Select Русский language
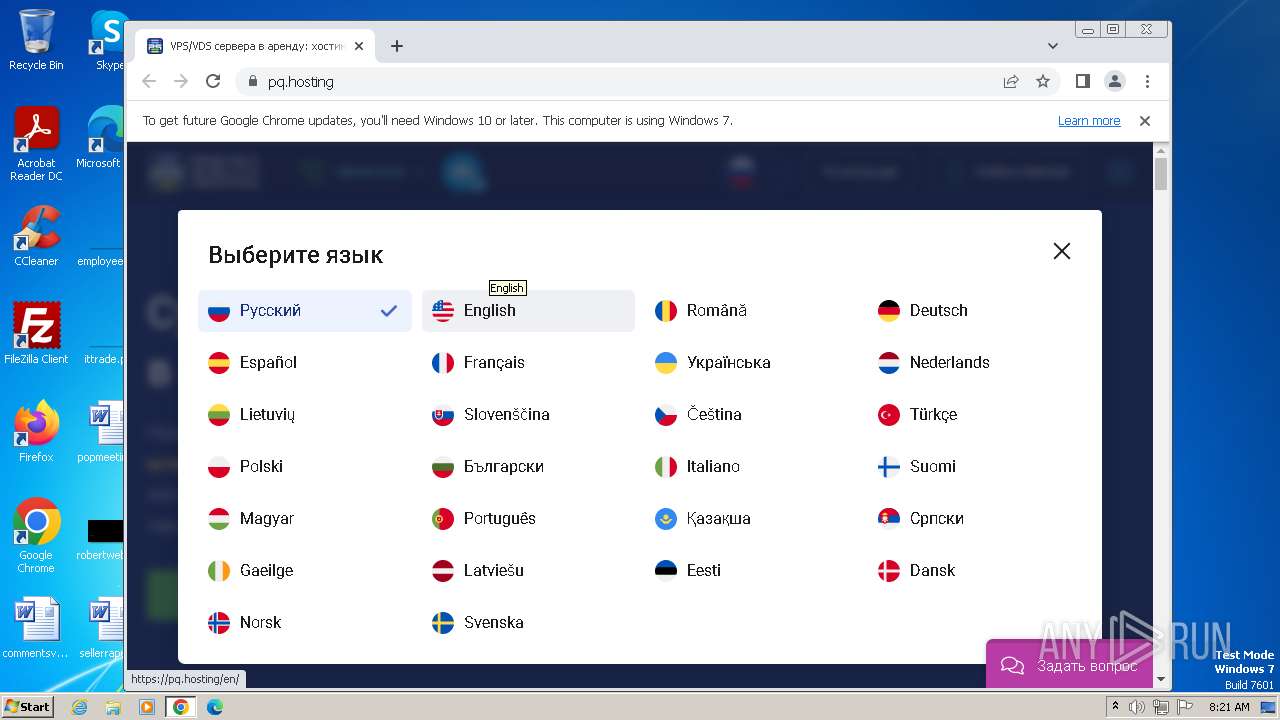The height and width of the screenshot is (720, 1280). click(305, 311)
